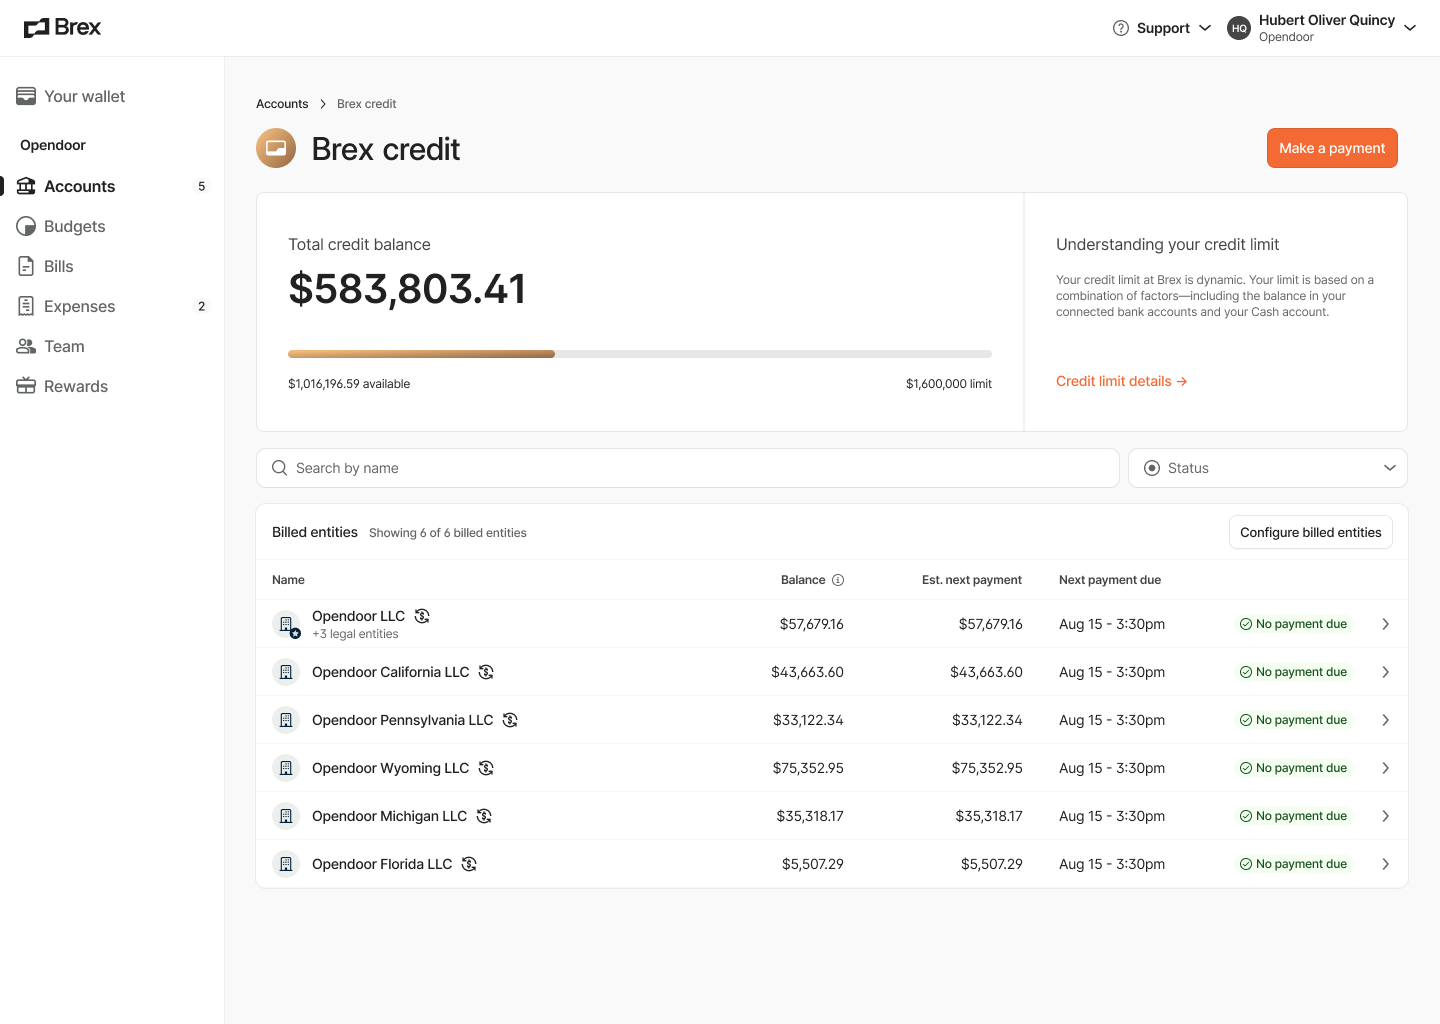Click the $75,352.95 balance for Wyoming

point(808,768)
